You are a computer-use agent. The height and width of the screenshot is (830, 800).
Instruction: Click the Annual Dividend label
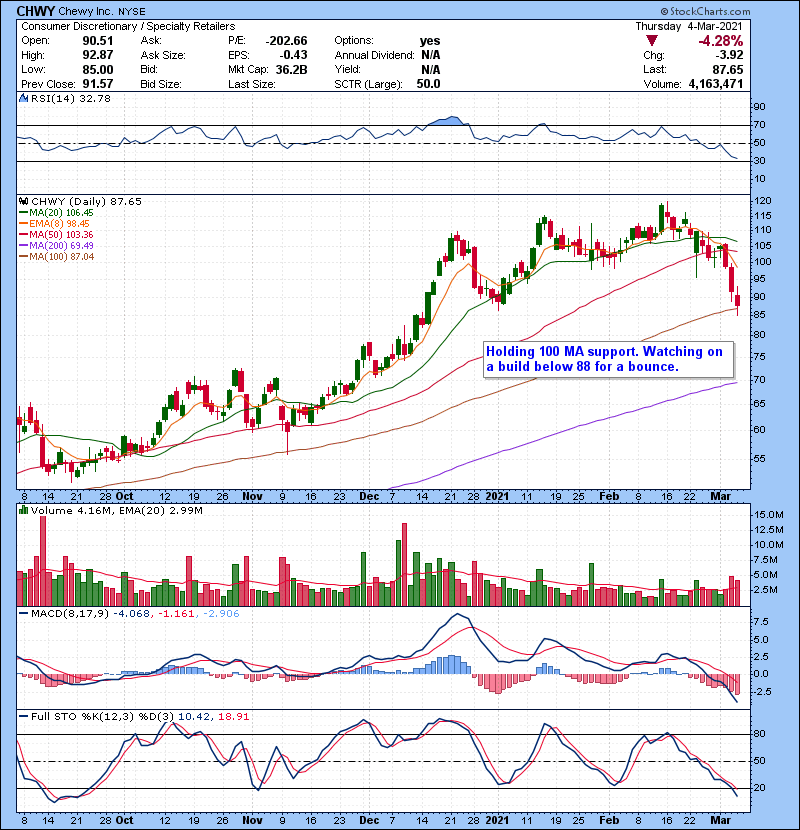click(x=374, y=55)
